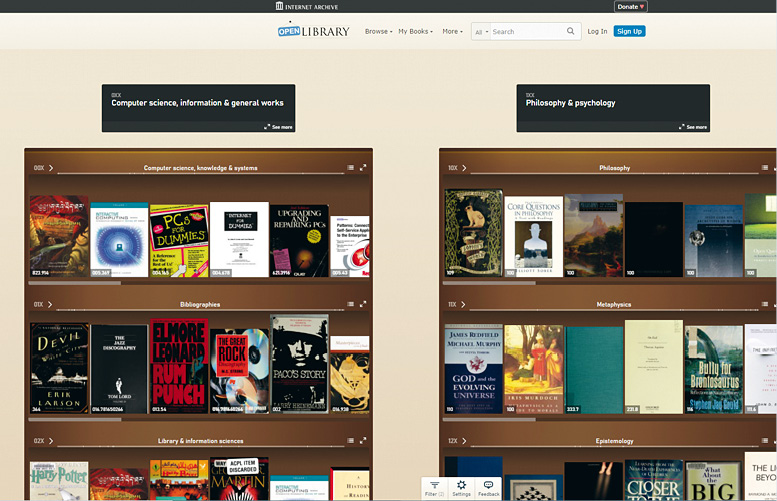Click the Philosophy shelf horizontal scrollbar
Image resolution: width=777 pixels, height=501 pixels.
click(x=489, y=283)
